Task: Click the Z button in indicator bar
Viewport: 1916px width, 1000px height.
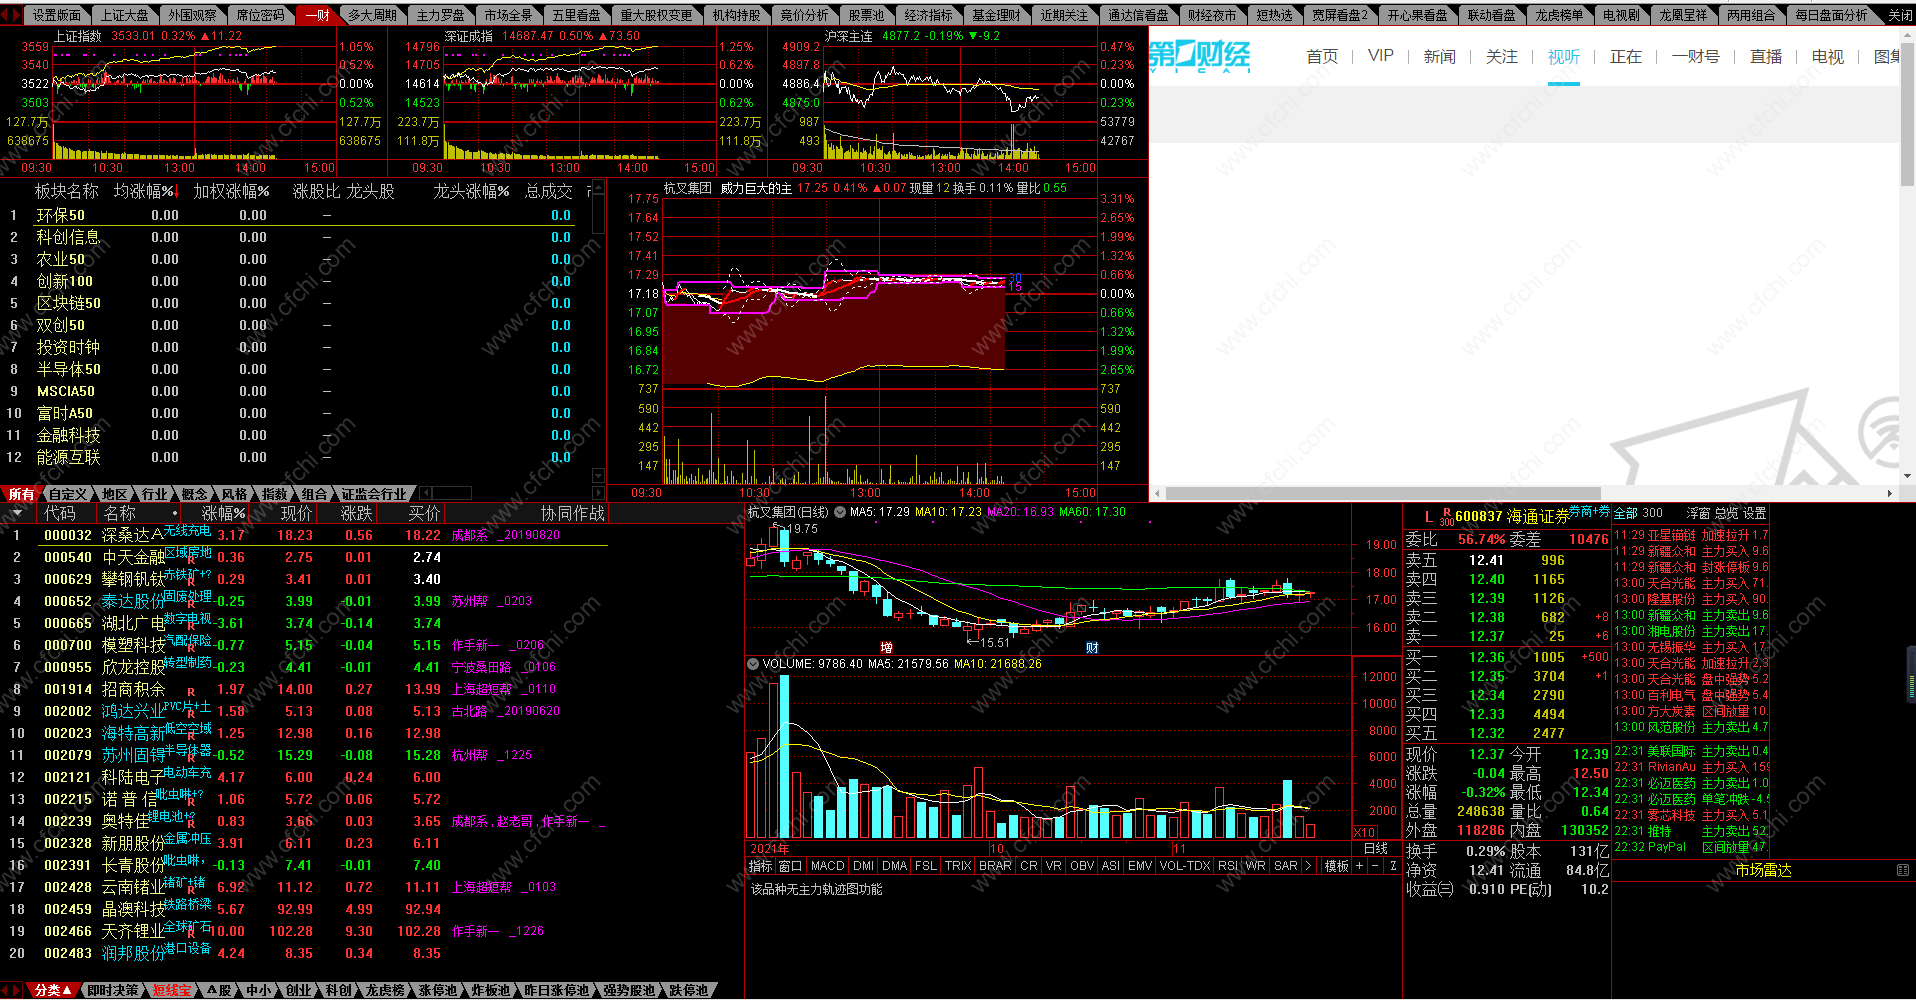Action: 1392,866
